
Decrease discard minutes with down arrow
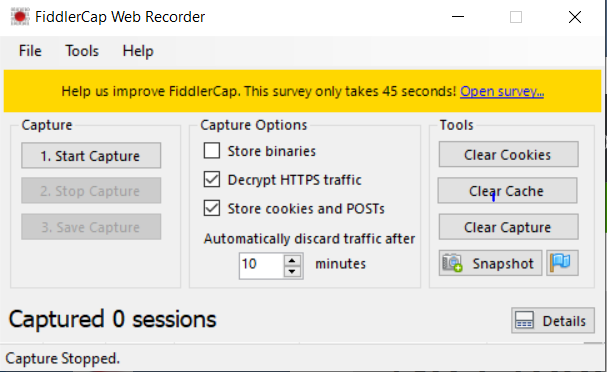pyautogui.click(x=292, y=271)
